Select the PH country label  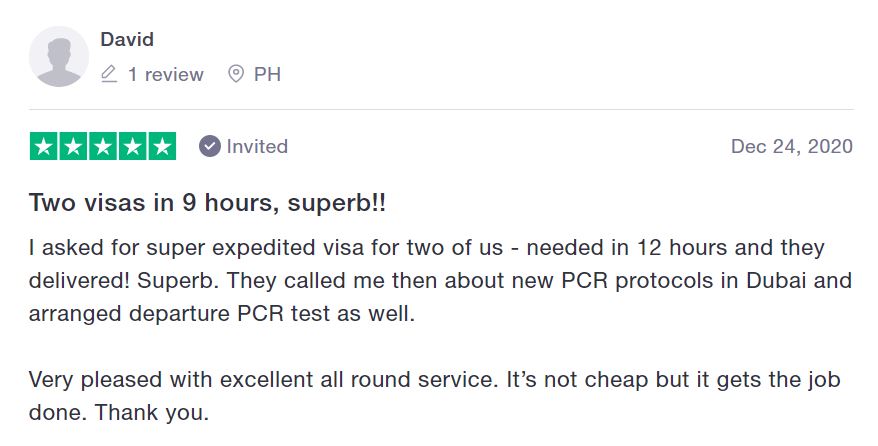[267, 74]
